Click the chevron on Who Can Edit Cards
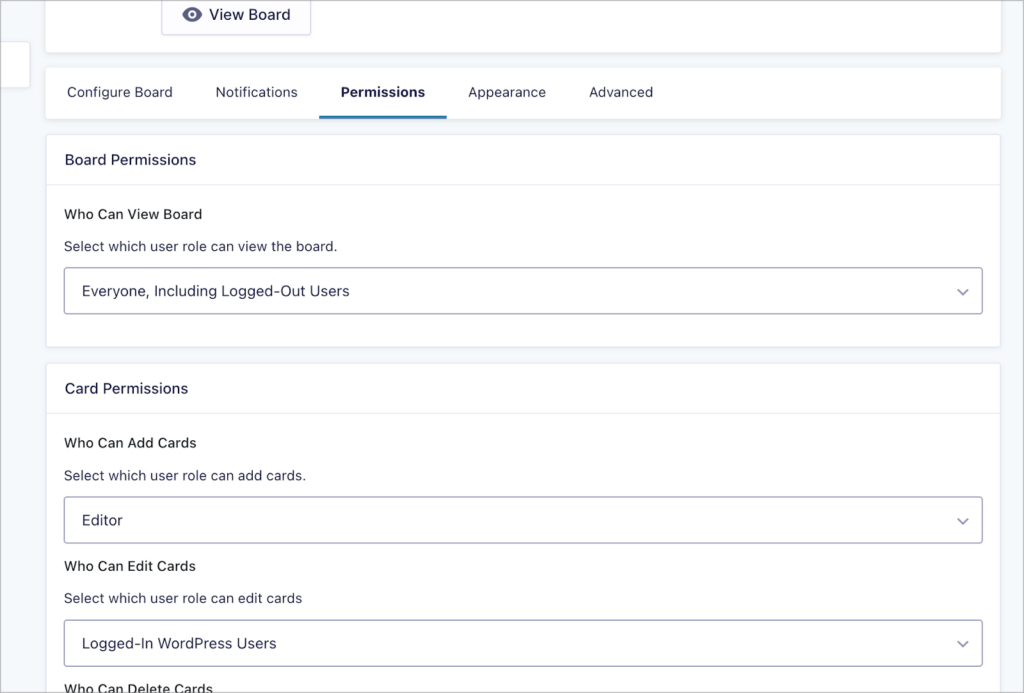This screenshot has height=693, width=1024. pyautogui.click(x=962, y=643)
